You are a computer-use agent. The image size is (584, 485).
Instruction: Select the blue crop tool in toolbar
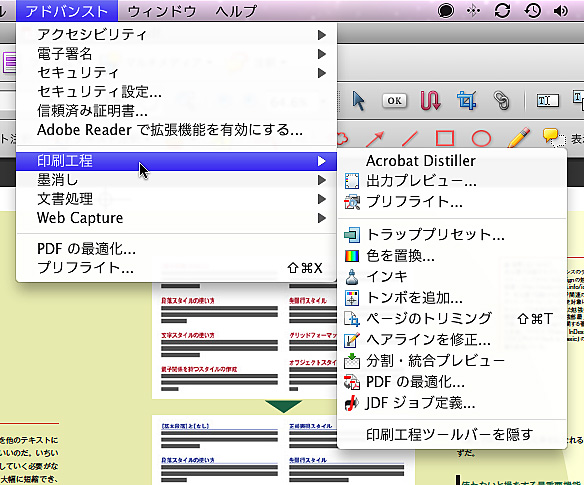pyautogui.click(x=467, y=100)
